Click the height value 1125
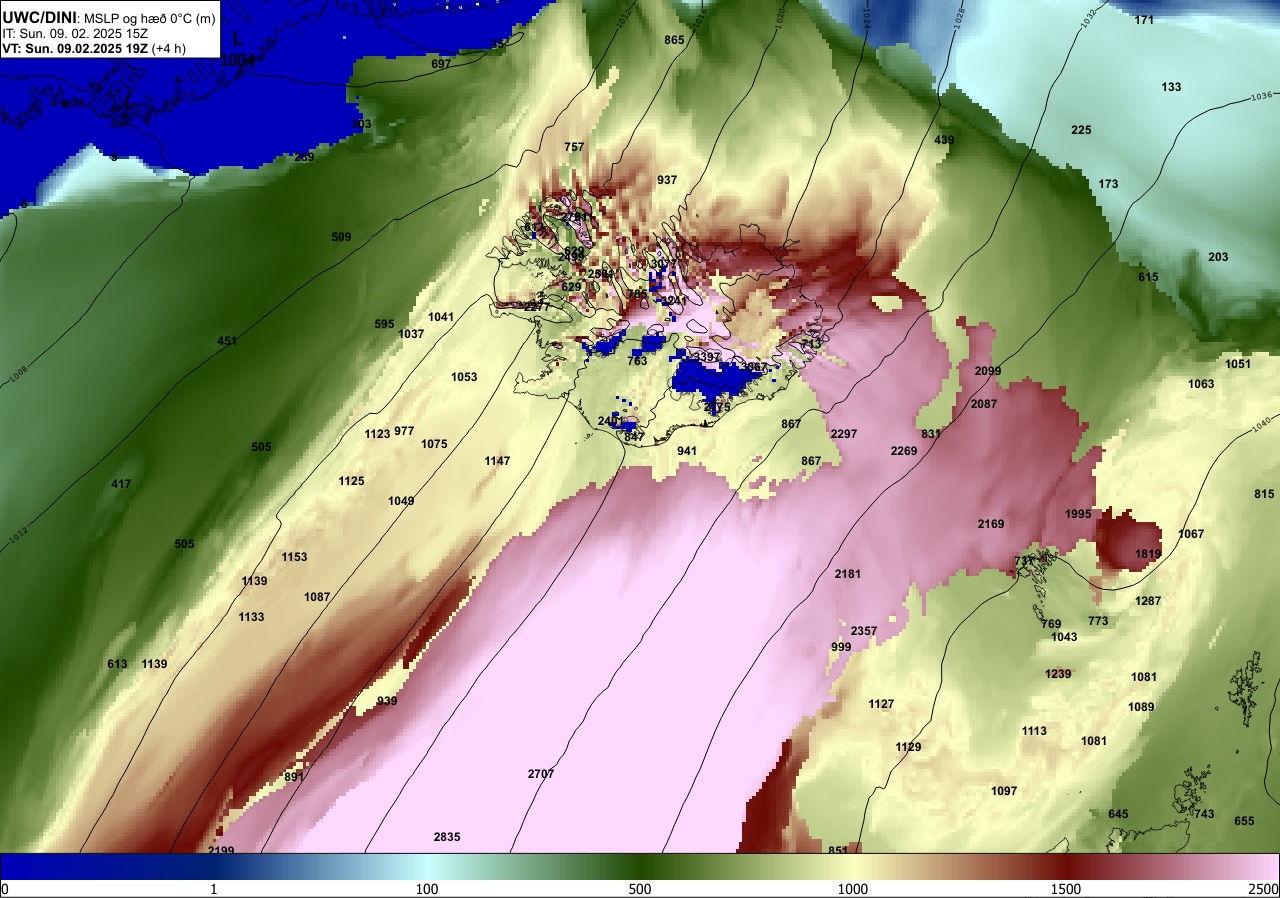The height and width of the screenshot is (898, 1280). (351, 481)
